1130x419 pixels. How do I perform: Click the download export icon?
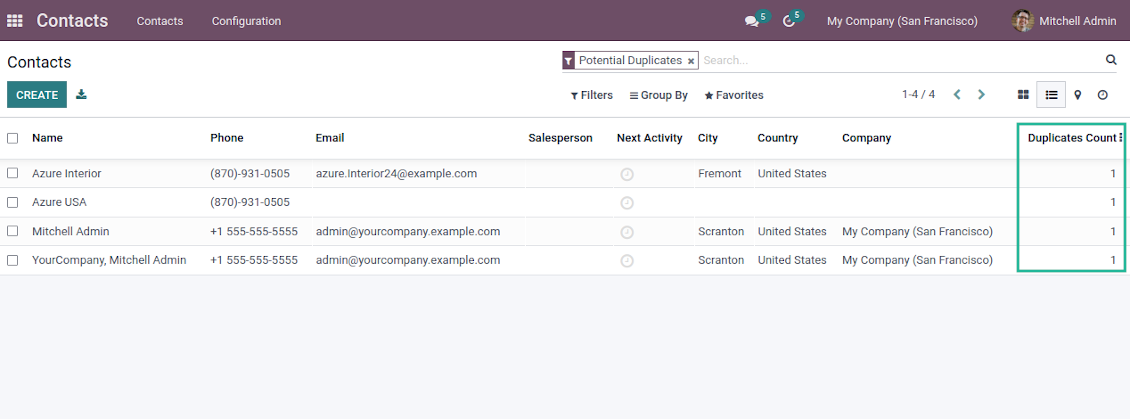click(x=82, y=95)
